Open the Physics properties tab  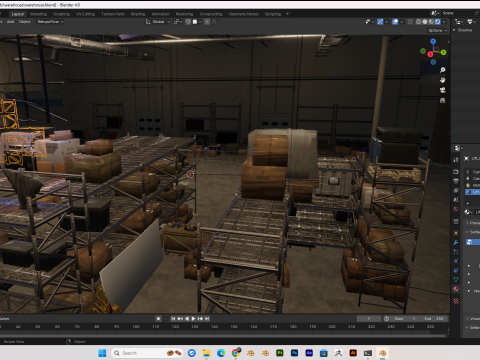[x=456, y=261]
